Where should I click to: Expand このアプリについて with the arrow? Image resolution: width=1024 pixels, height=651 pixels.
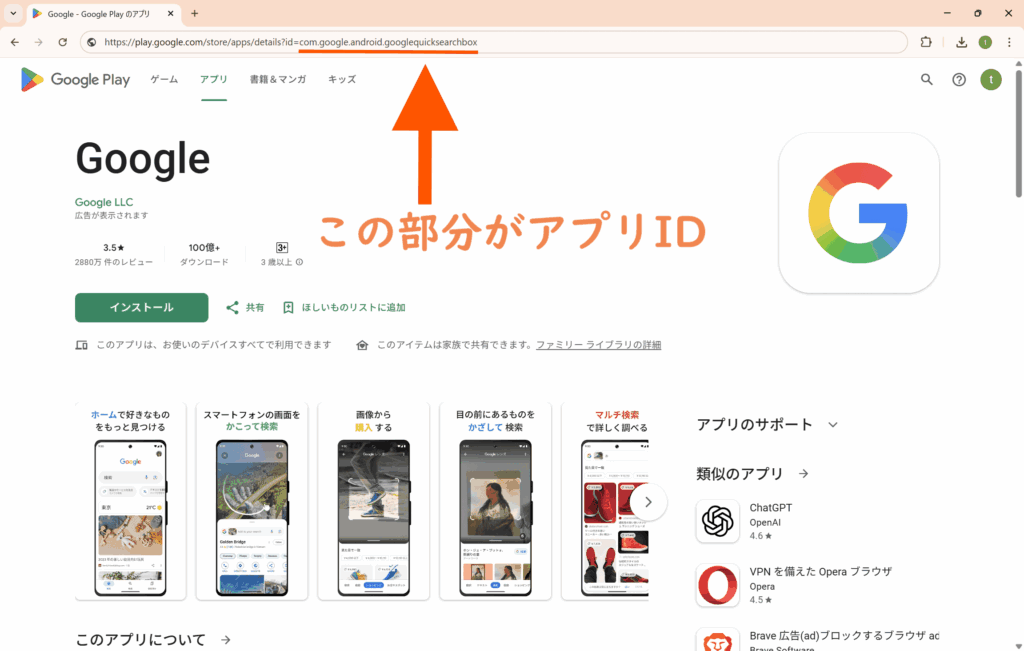click(226, 640)
